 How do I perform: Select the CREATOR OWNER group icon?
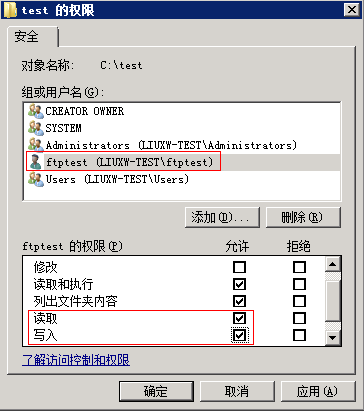tap(36, 111)
